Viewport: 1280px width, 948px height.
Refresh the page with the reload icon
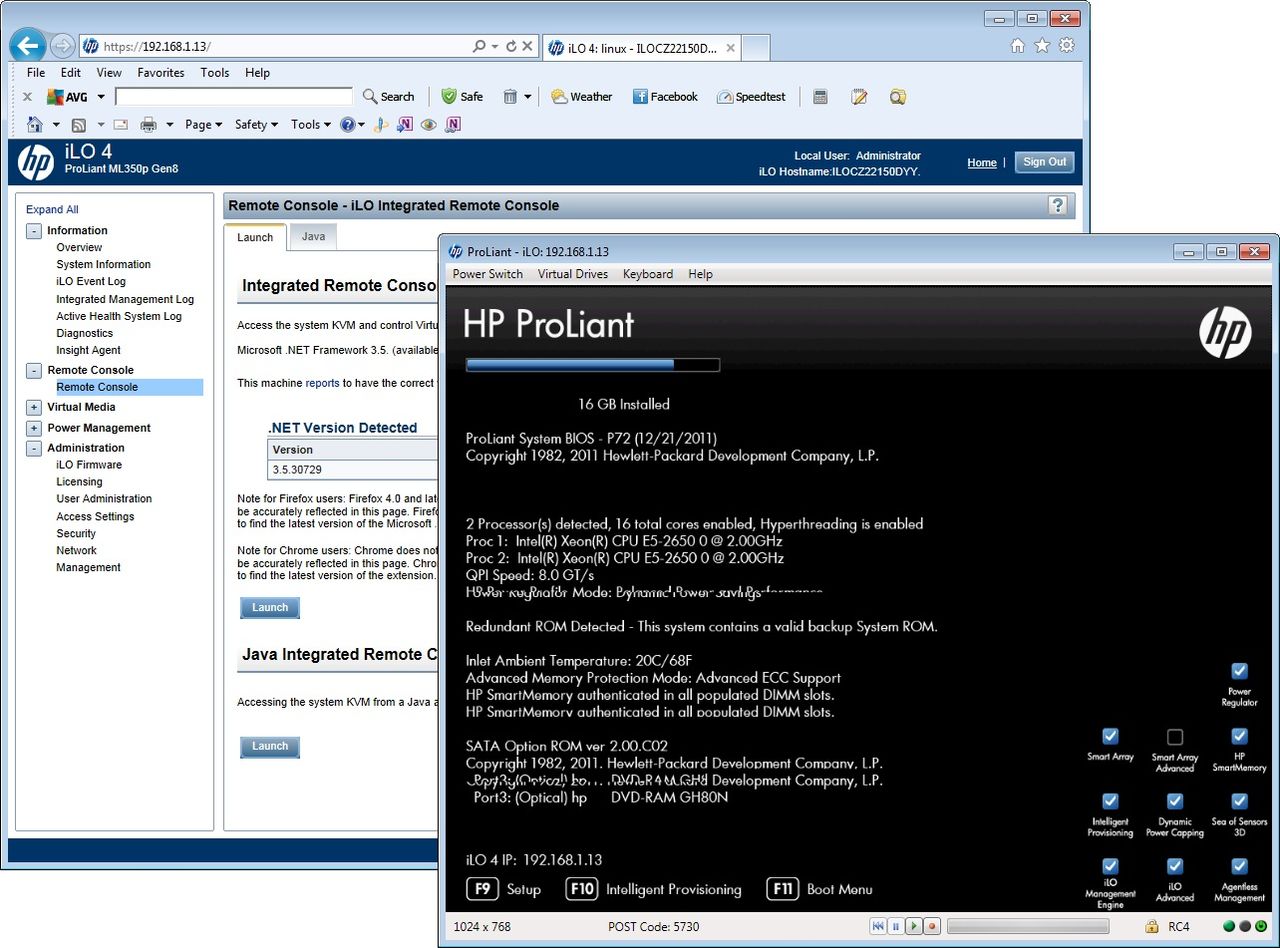click(x=511, y=46)
